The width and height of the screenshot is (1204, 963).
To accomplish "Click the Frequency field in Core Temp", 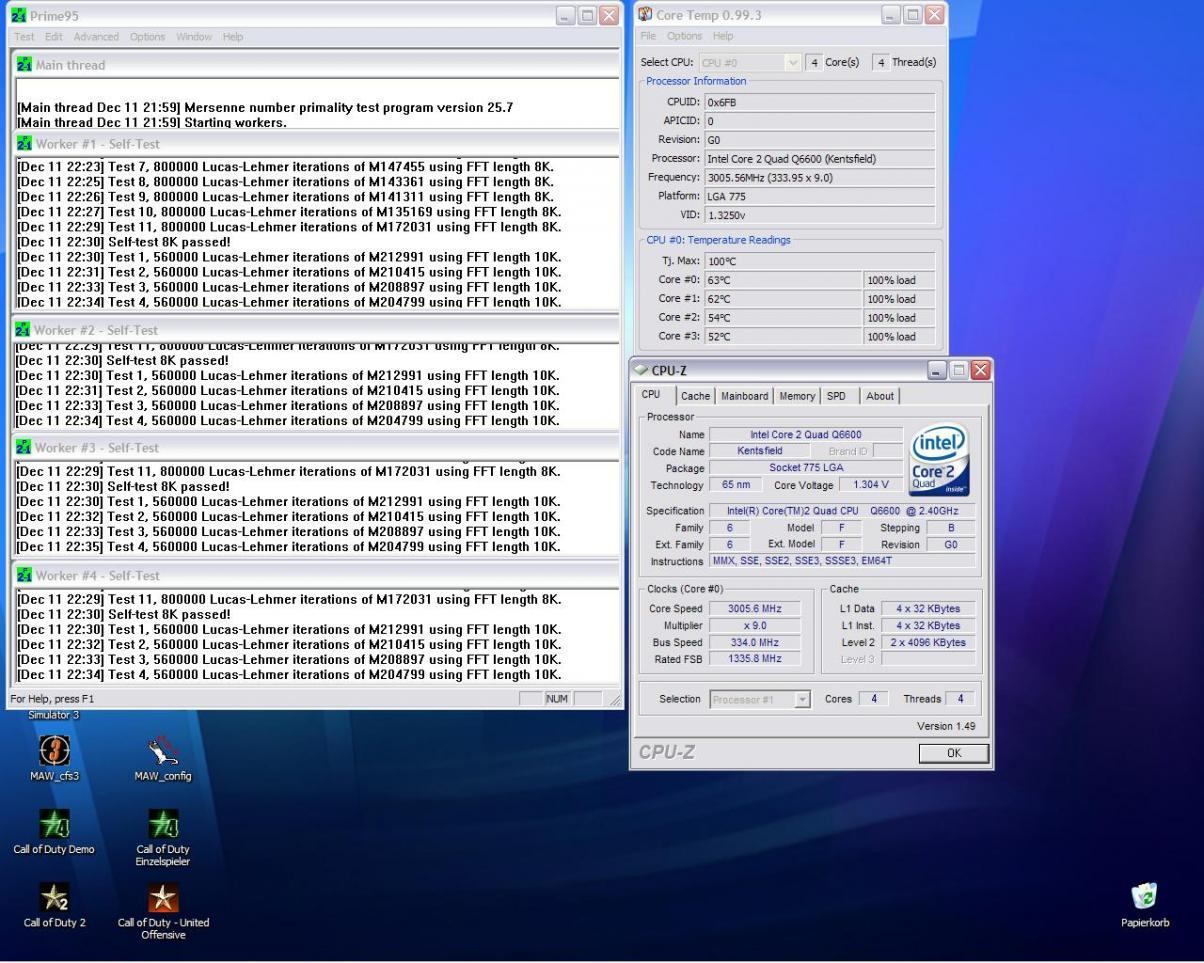I will point(820,178).
